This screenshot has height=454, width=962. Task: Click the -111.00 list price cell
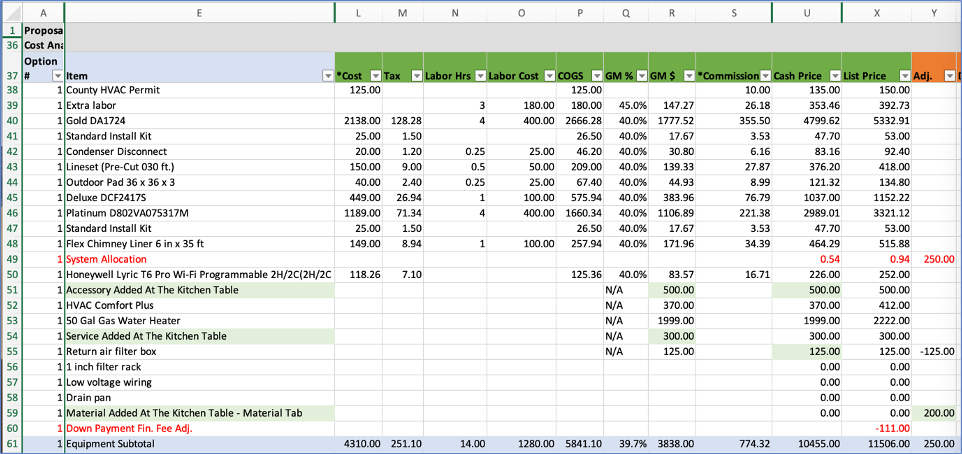[x=877, y=428]
